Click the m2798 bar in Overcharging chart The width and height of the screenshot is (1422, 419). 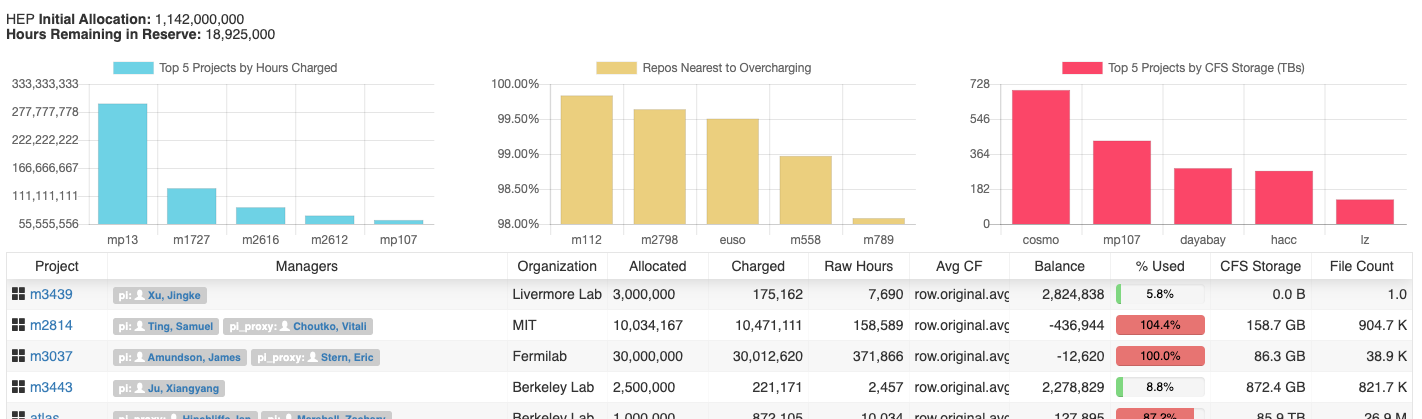[659, 166]
